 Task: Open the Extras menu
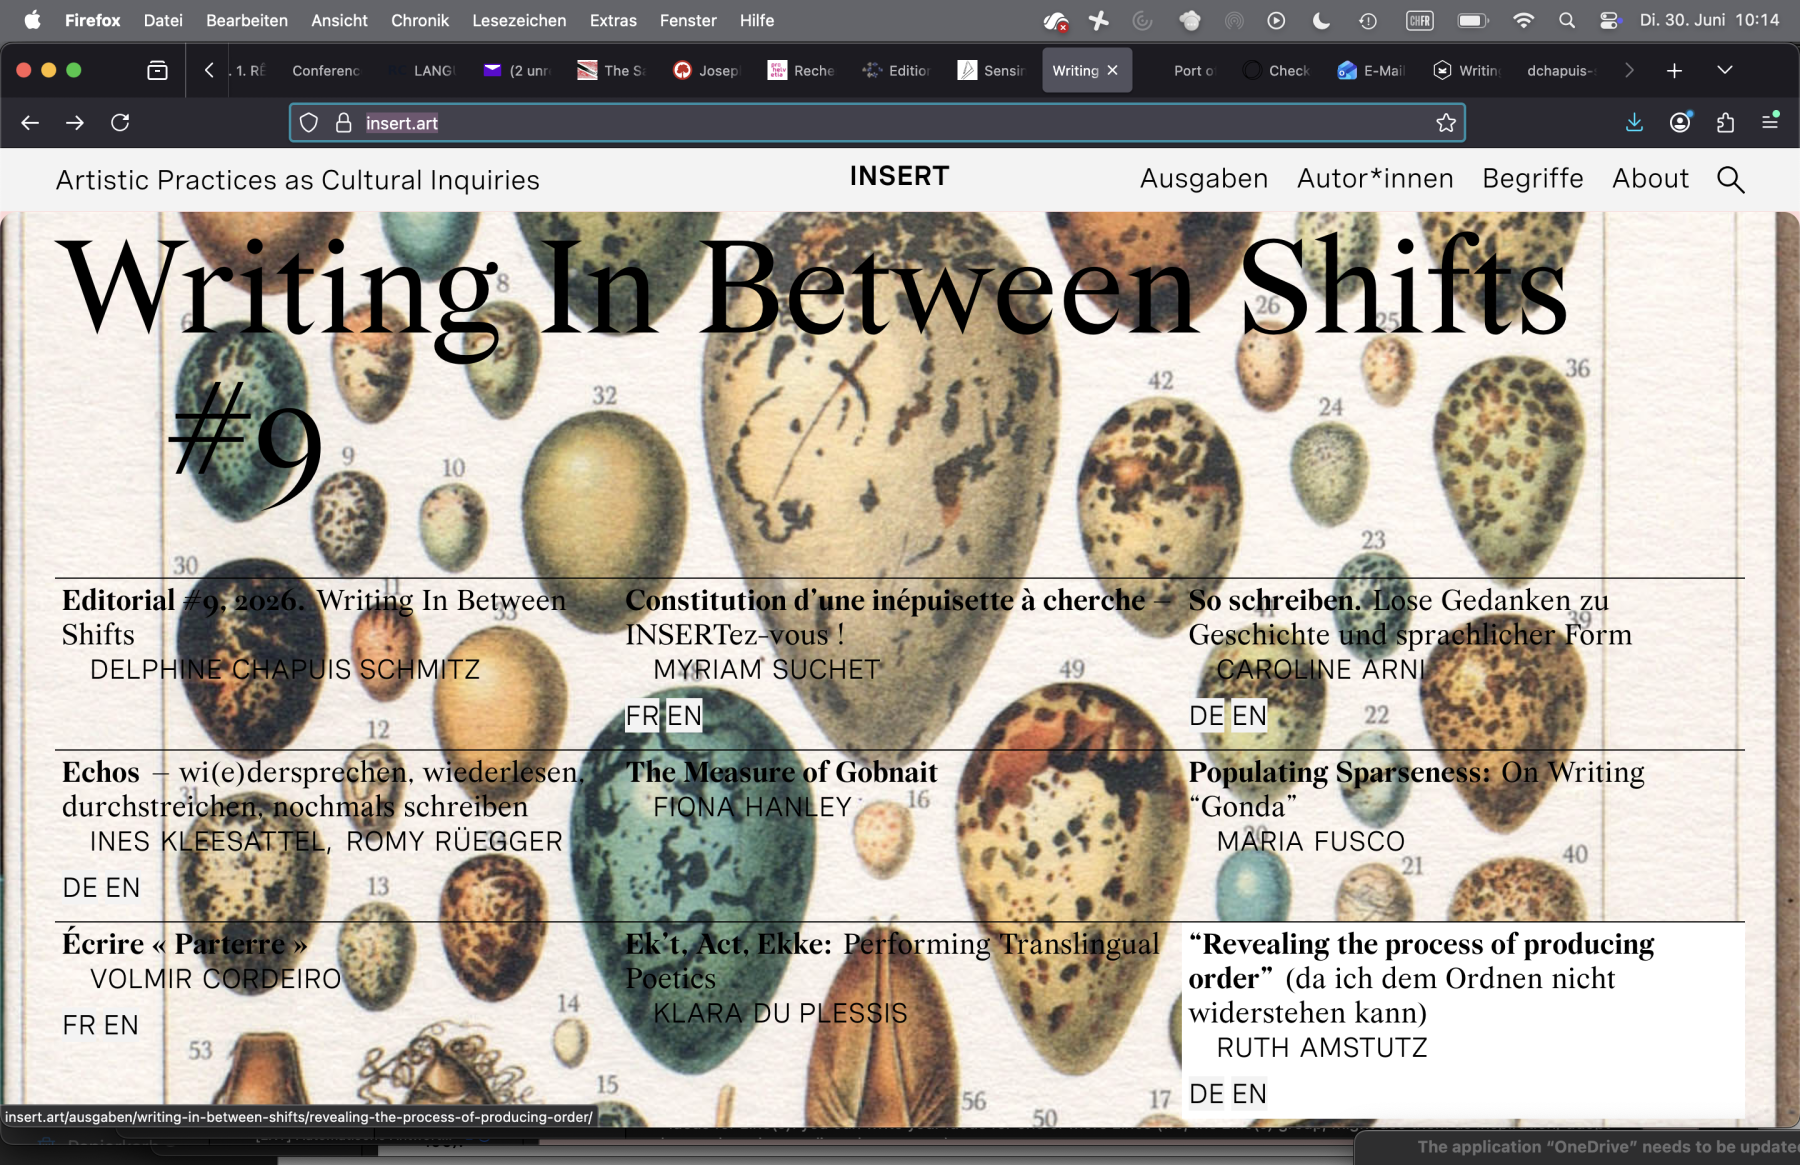click(x=613, y=20)
